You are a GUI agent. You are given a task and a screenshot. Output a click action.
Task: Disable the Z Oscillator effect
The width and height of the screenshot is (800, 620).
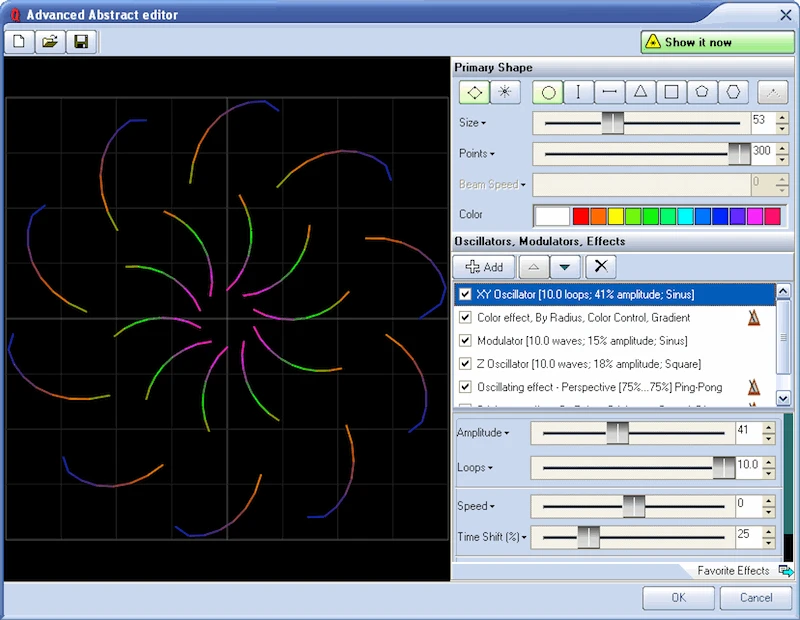pos(465,364)
